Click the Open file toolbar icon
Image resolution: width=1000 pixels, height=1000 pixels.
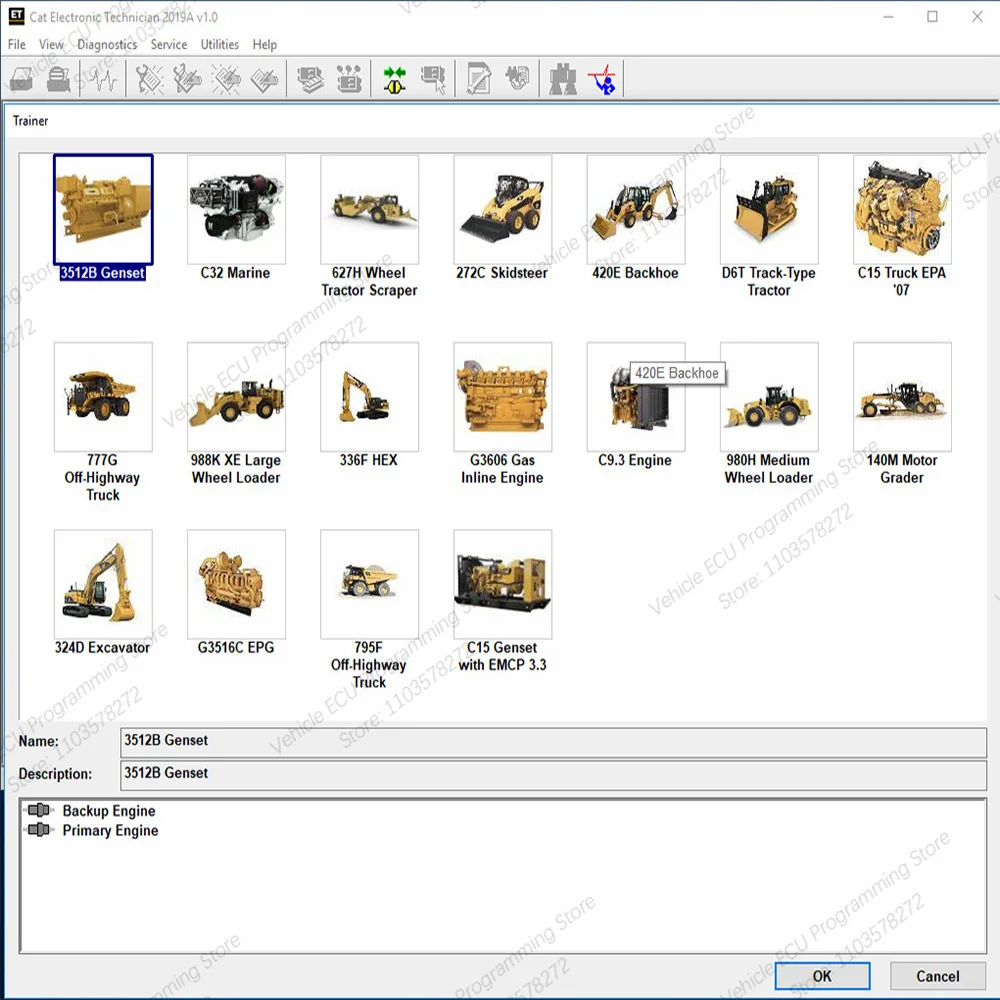click(21, 80)
